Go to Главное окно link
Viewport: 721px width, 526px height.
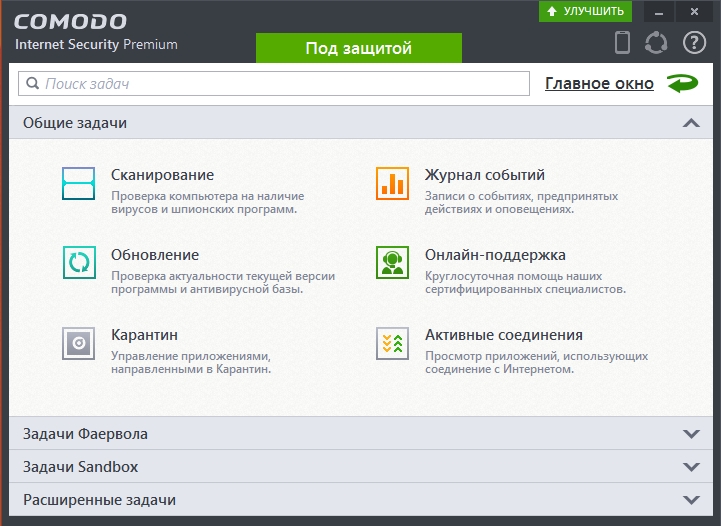[599, 84]
